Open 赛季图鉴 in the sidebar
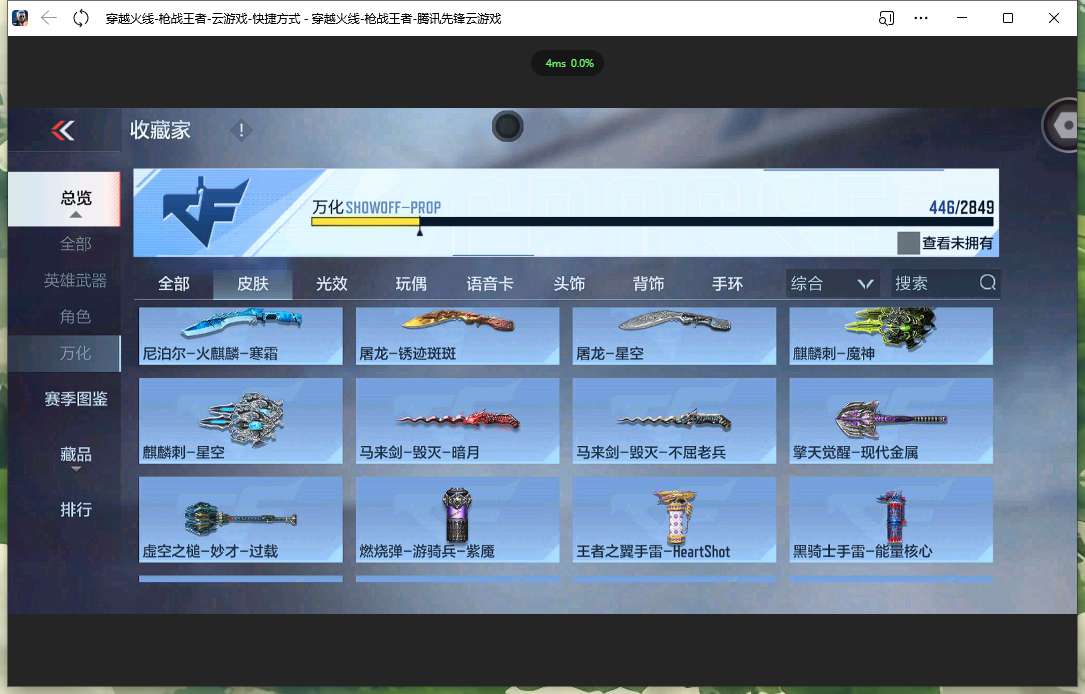 pos(75,399)
